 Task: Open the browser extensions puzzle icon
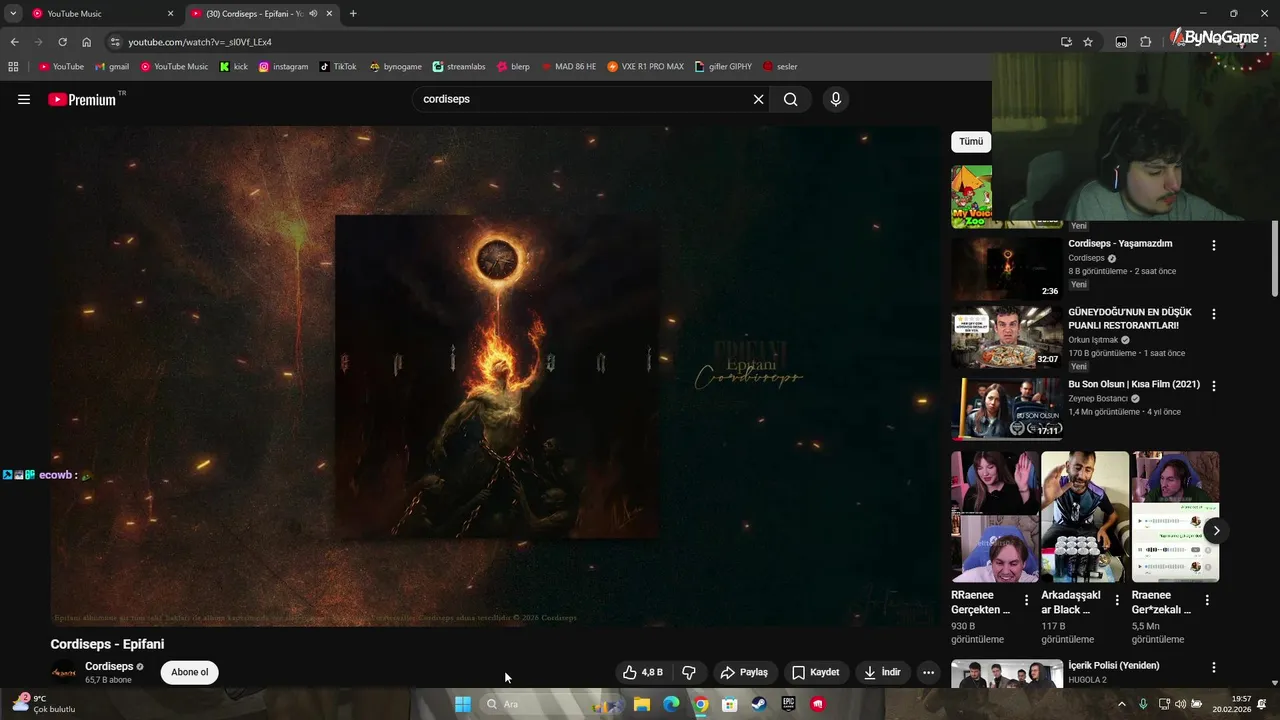click(x=1146, y=42)
